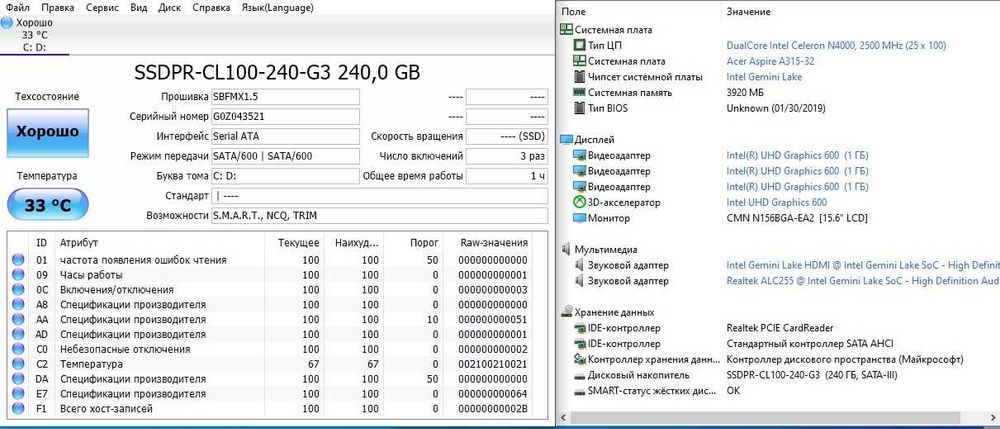Viewport: 1000px width, 429px height.
Task: Click the big Хорошо health status button
Action: click(x=48, y=132)
